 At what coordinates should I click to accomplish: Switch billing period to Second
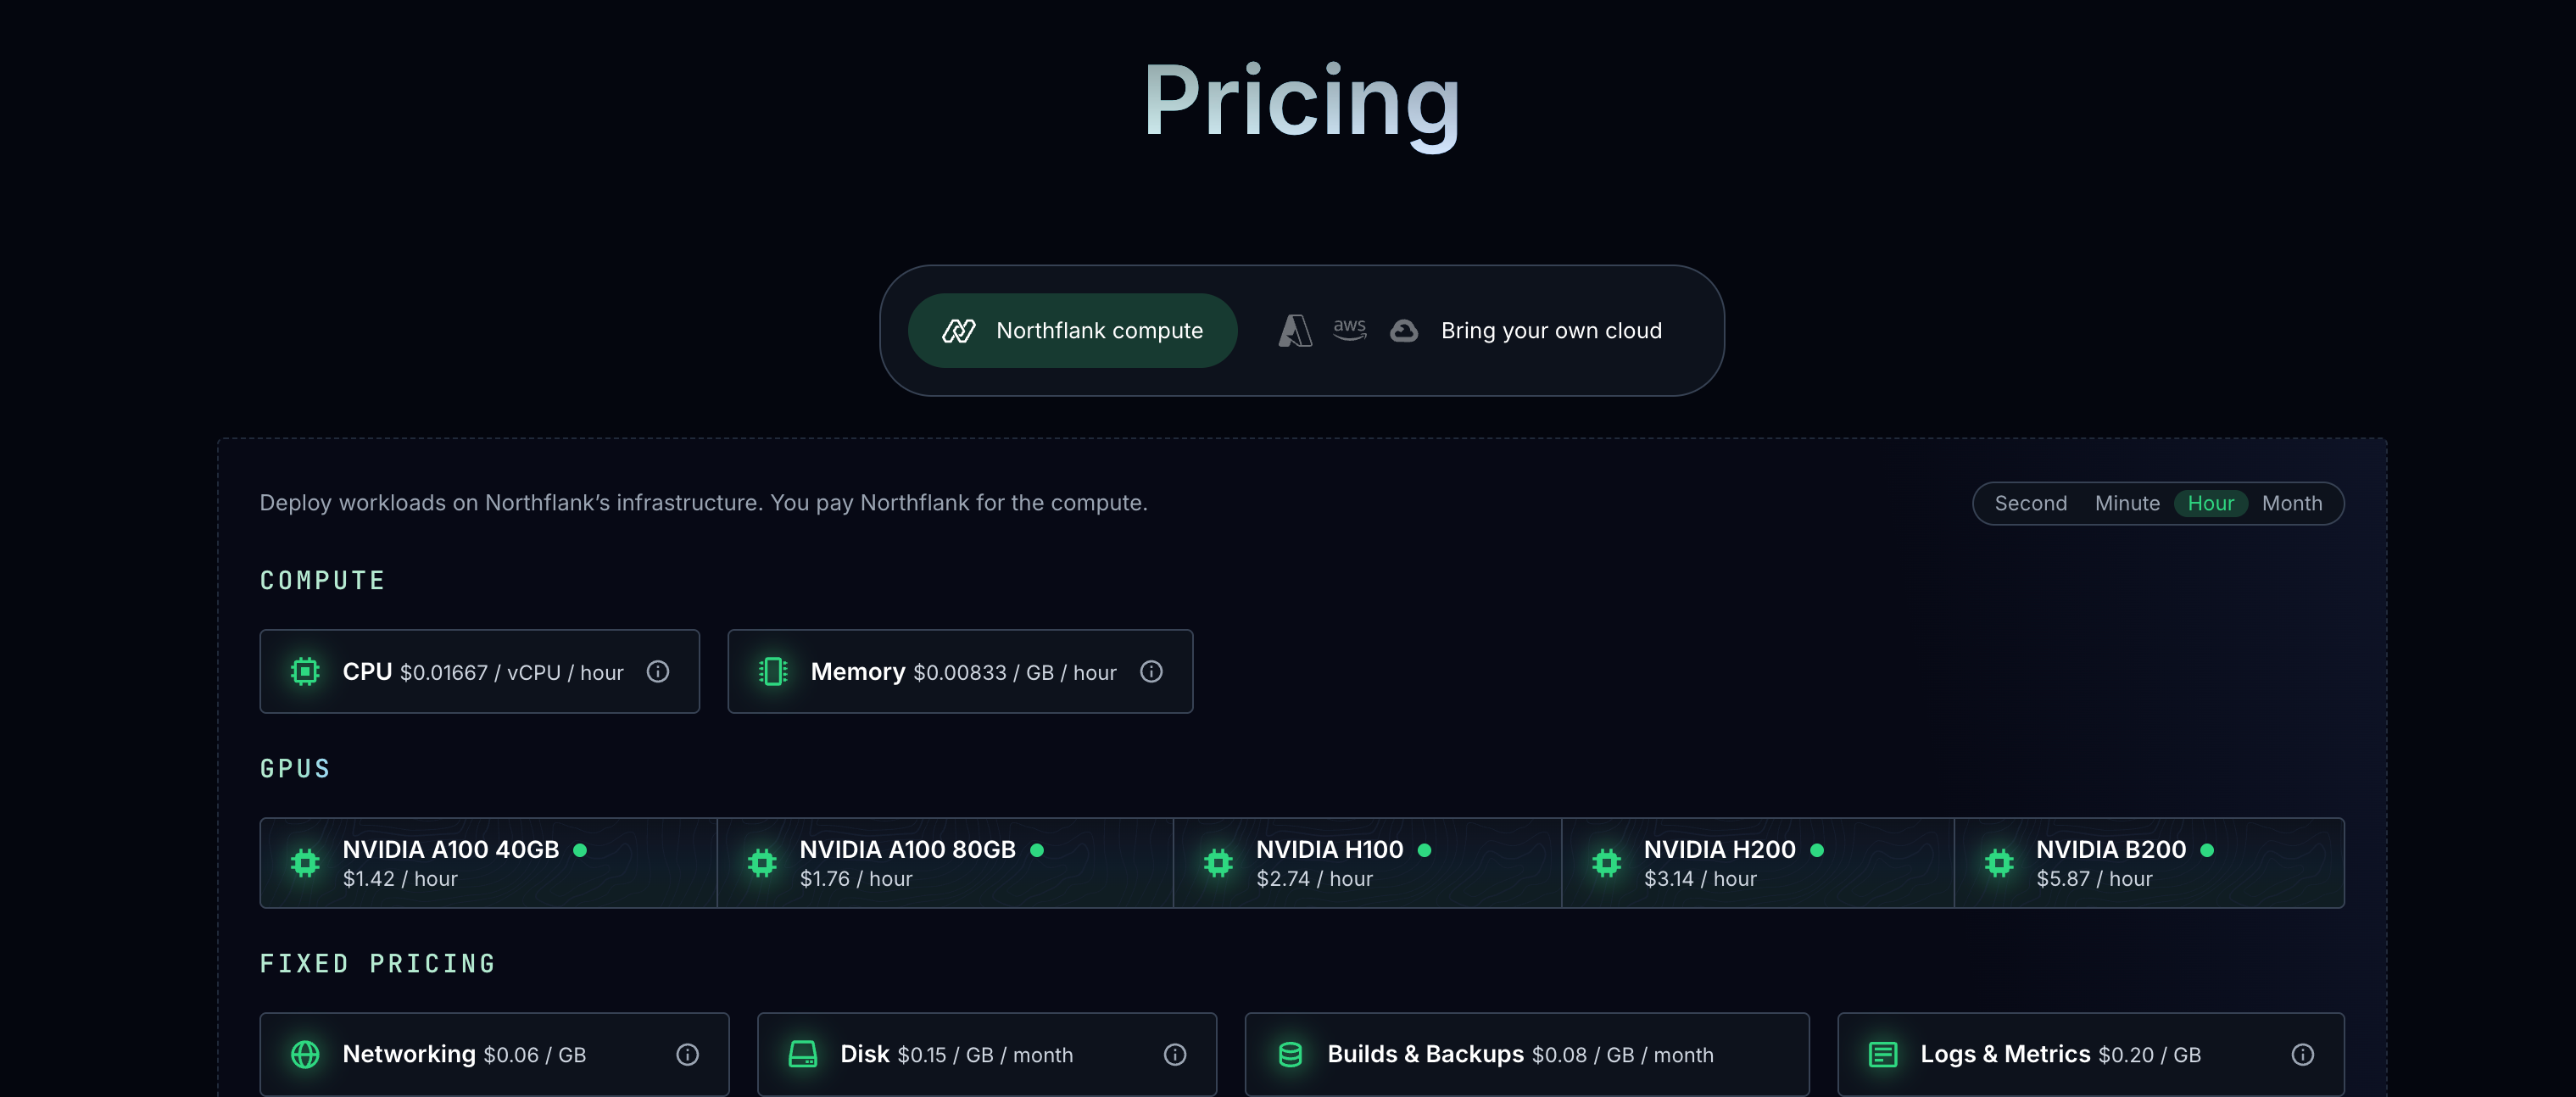tap(2030, 504)
